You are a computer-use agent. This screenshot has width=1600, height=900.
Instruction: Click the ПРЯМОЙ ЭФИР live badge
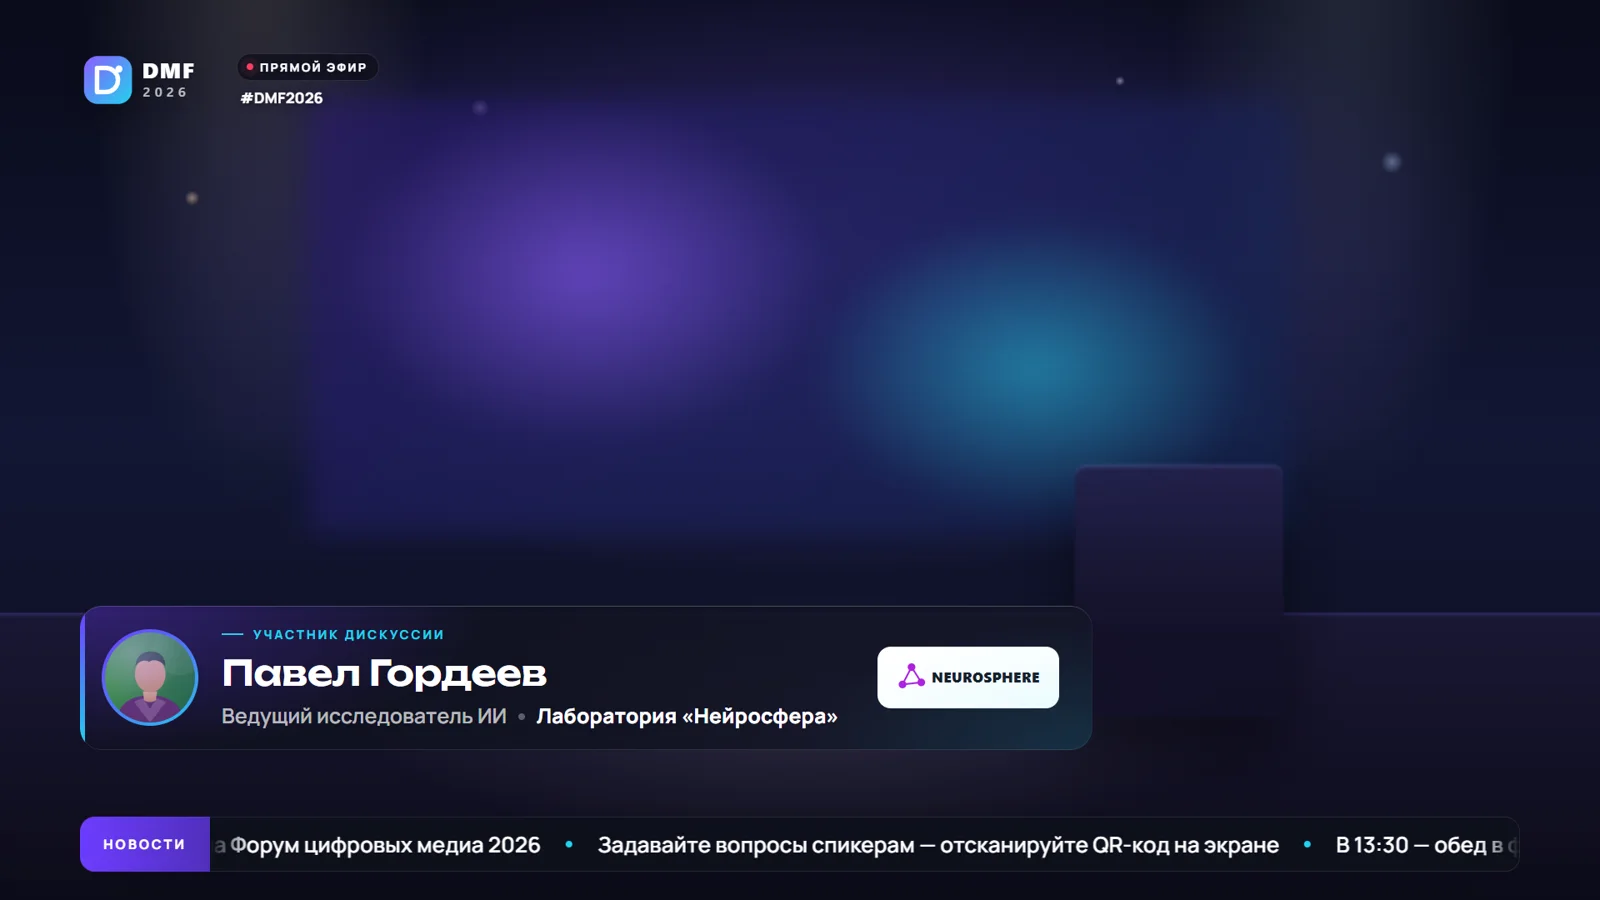coord(307,67)
